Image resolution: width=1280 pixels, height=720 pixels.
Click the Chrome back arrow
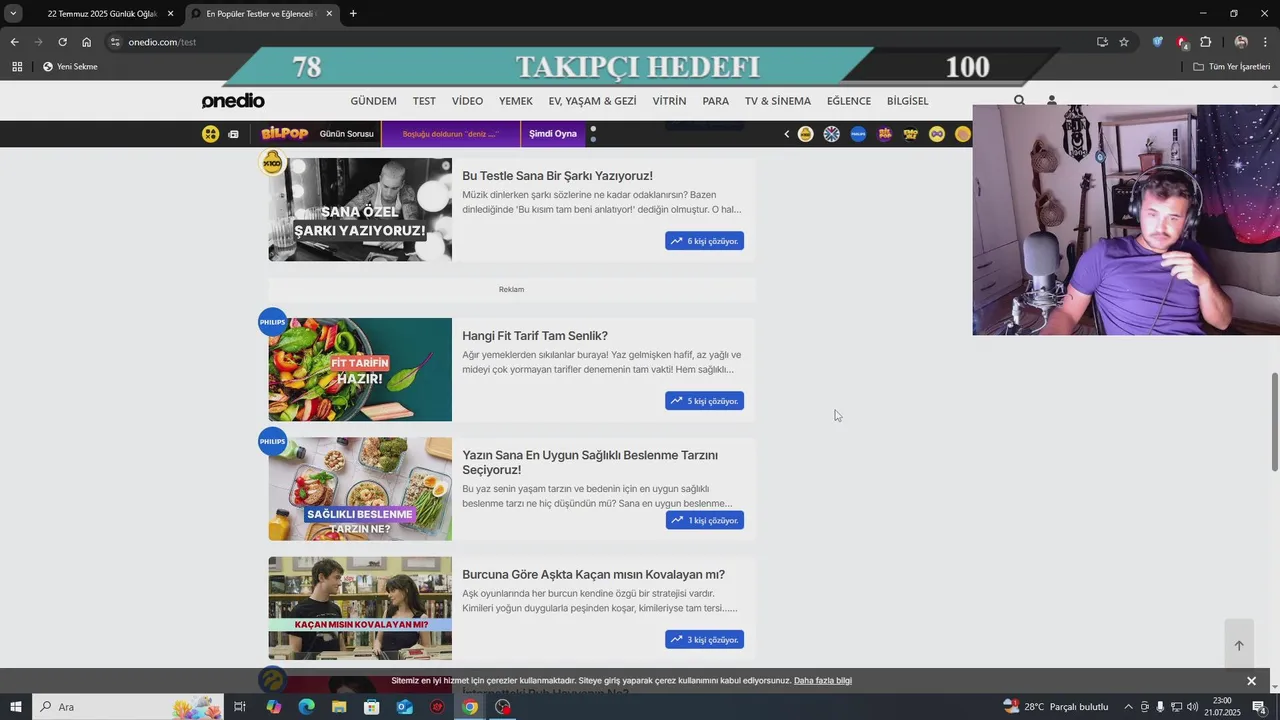tap(14, 42)
